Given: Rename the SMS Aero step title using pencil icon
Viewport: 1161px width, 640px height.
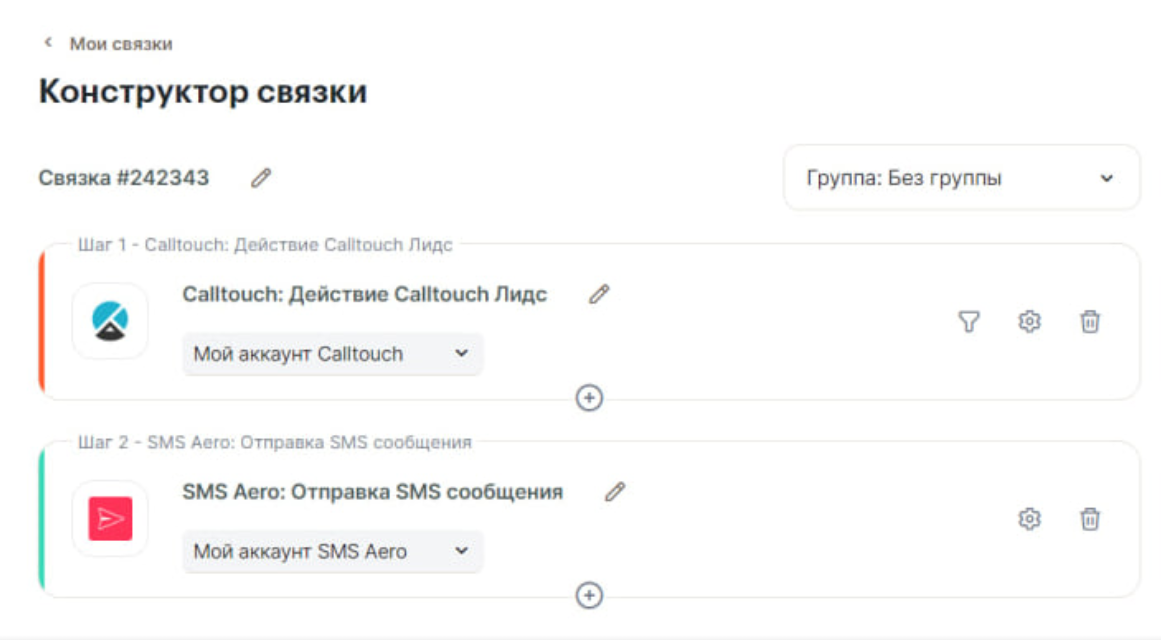Looking at the screenshot, I should pos(614,489).
